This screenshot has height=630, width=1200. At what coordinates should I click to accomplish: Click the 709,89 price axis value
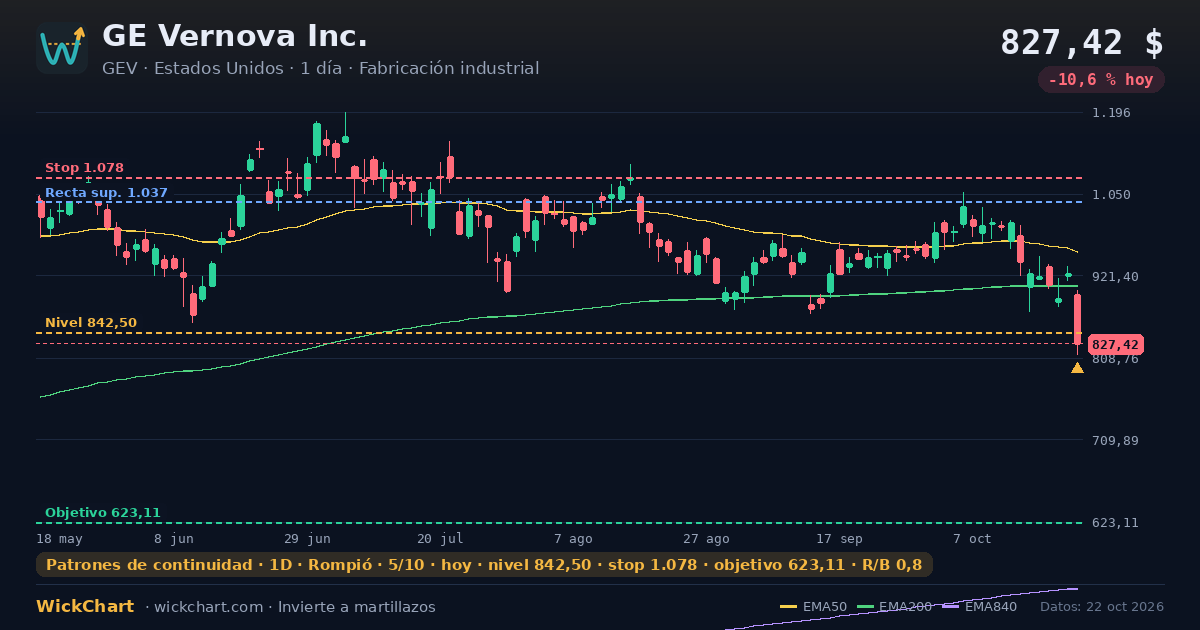pos(1115,440)
